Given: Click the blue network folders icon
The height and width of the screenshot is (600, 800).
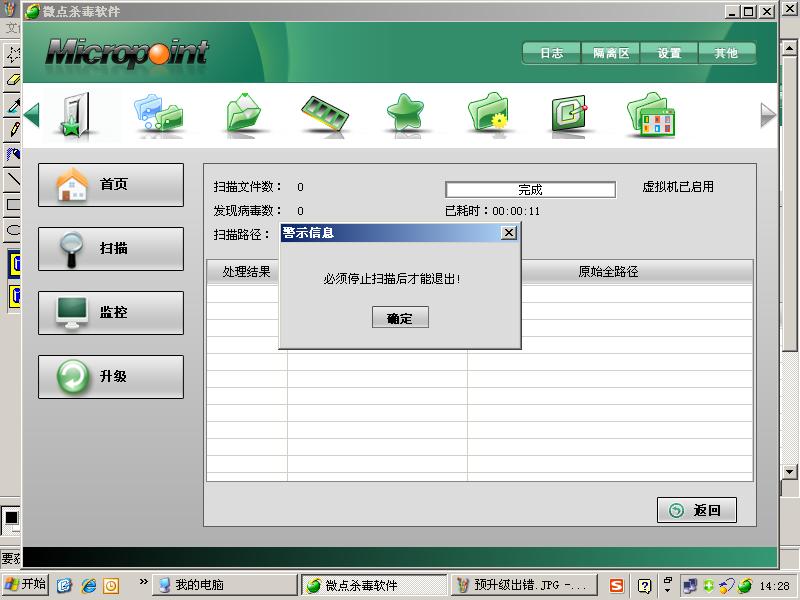Looking at the screenshot, I should (158, 114).
